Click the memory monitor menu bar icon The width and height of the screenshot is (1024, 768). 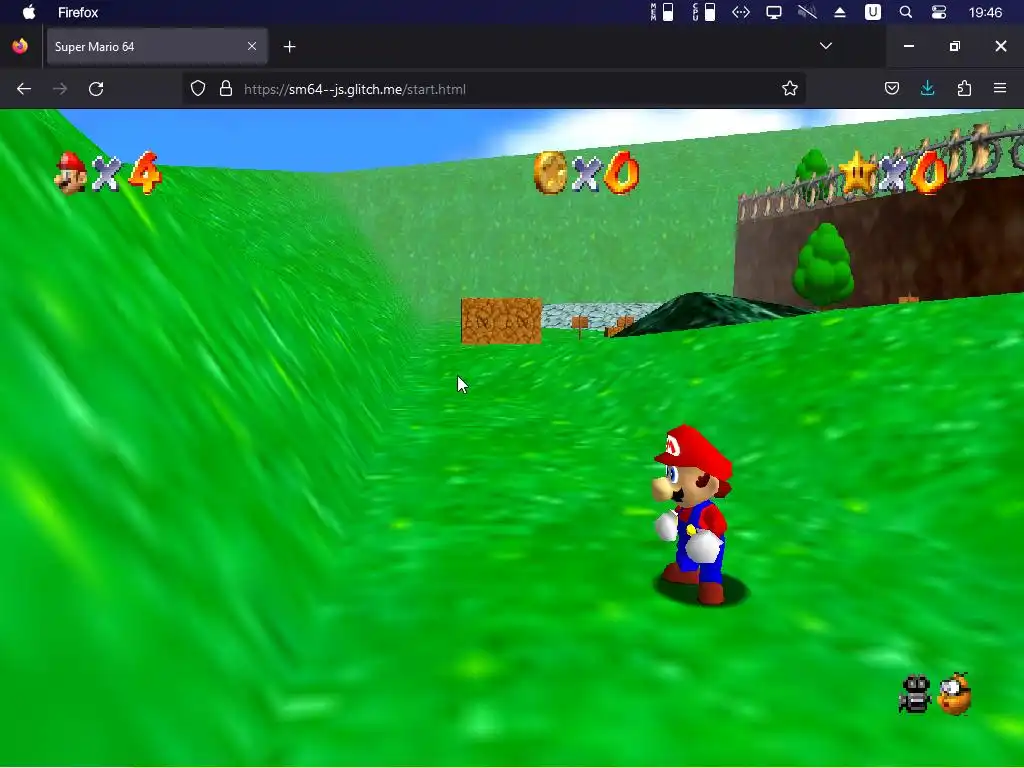662,12
